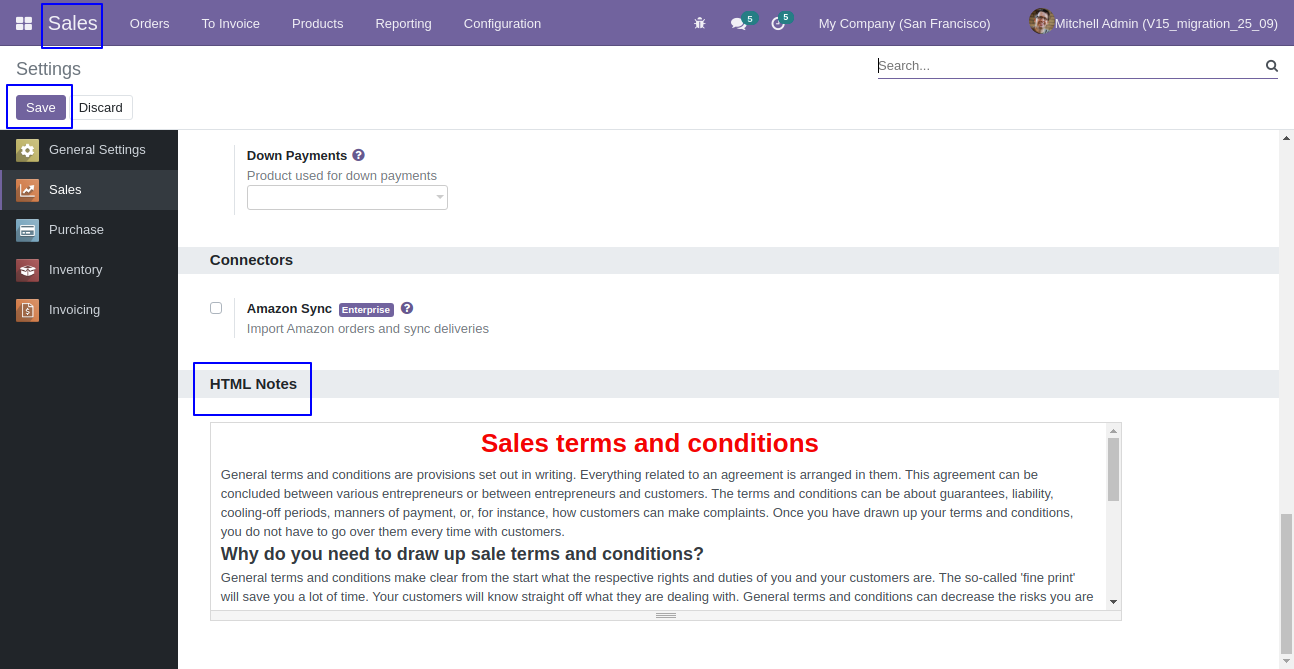The height and width of the screenshot is (669, 1294).
Task: Open the To Invoice menu
Action: coord(231,23)
